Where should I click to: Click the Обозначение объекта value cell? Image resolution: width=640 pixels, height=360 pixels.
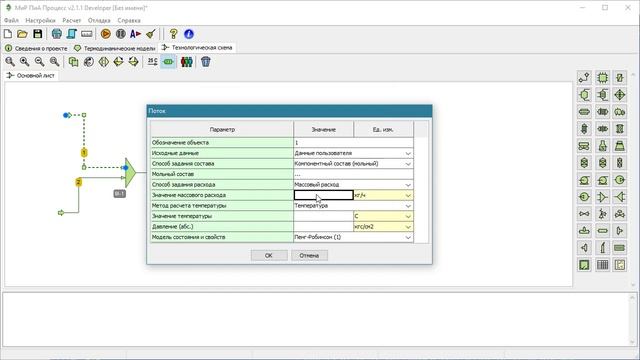[353, 142]
